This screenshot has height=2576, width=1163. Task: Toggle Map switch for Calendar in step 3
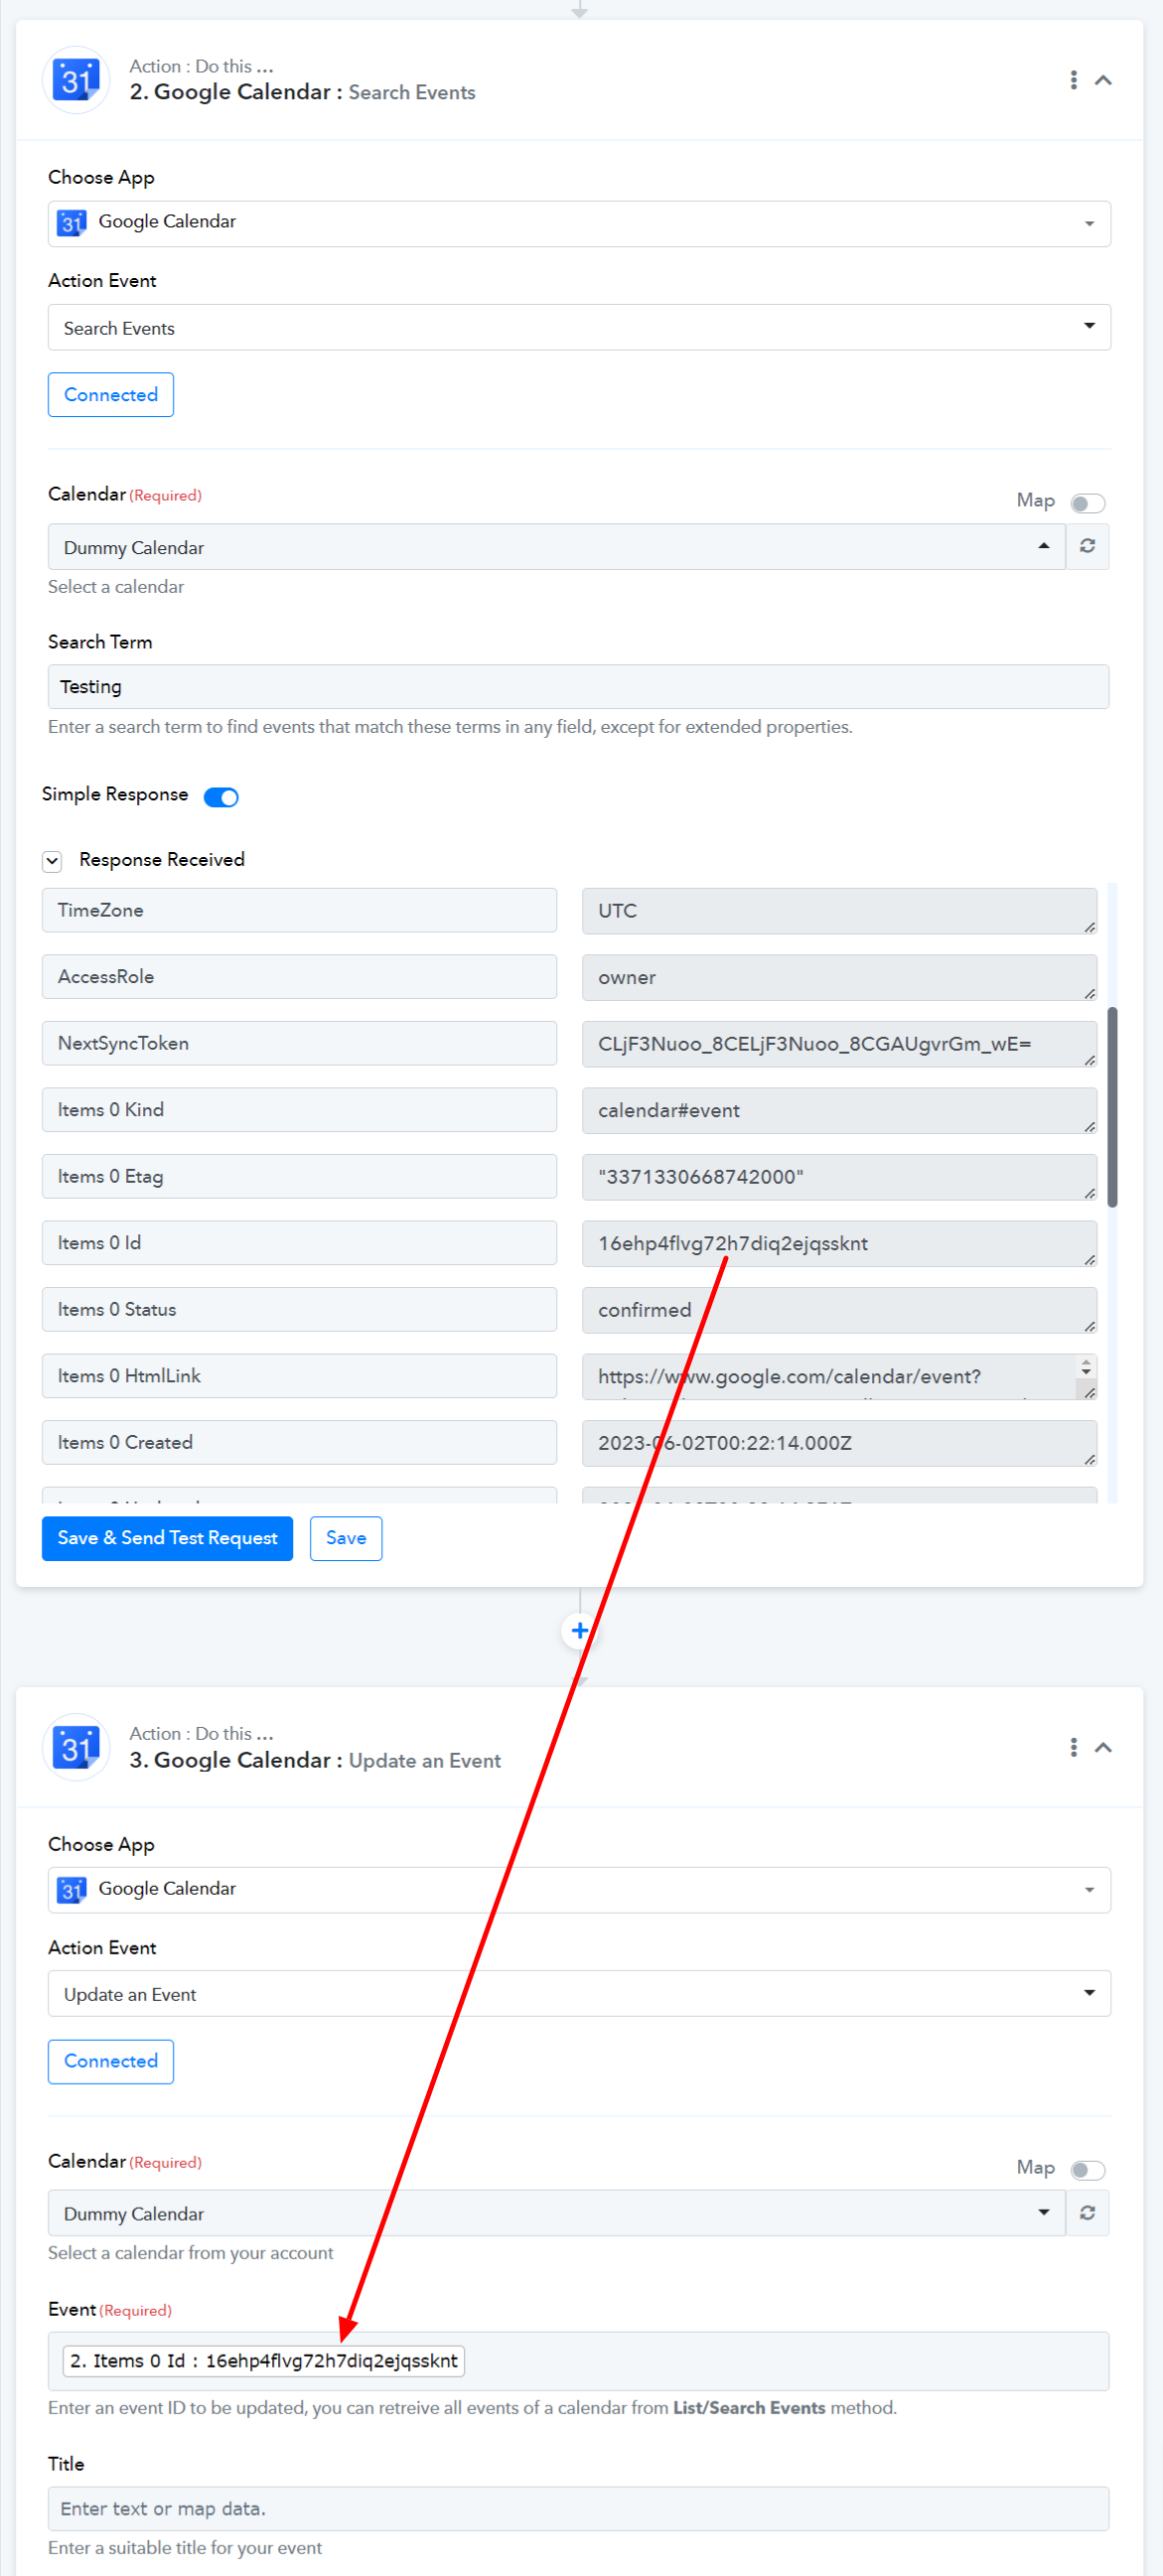pos(1087,2169)
